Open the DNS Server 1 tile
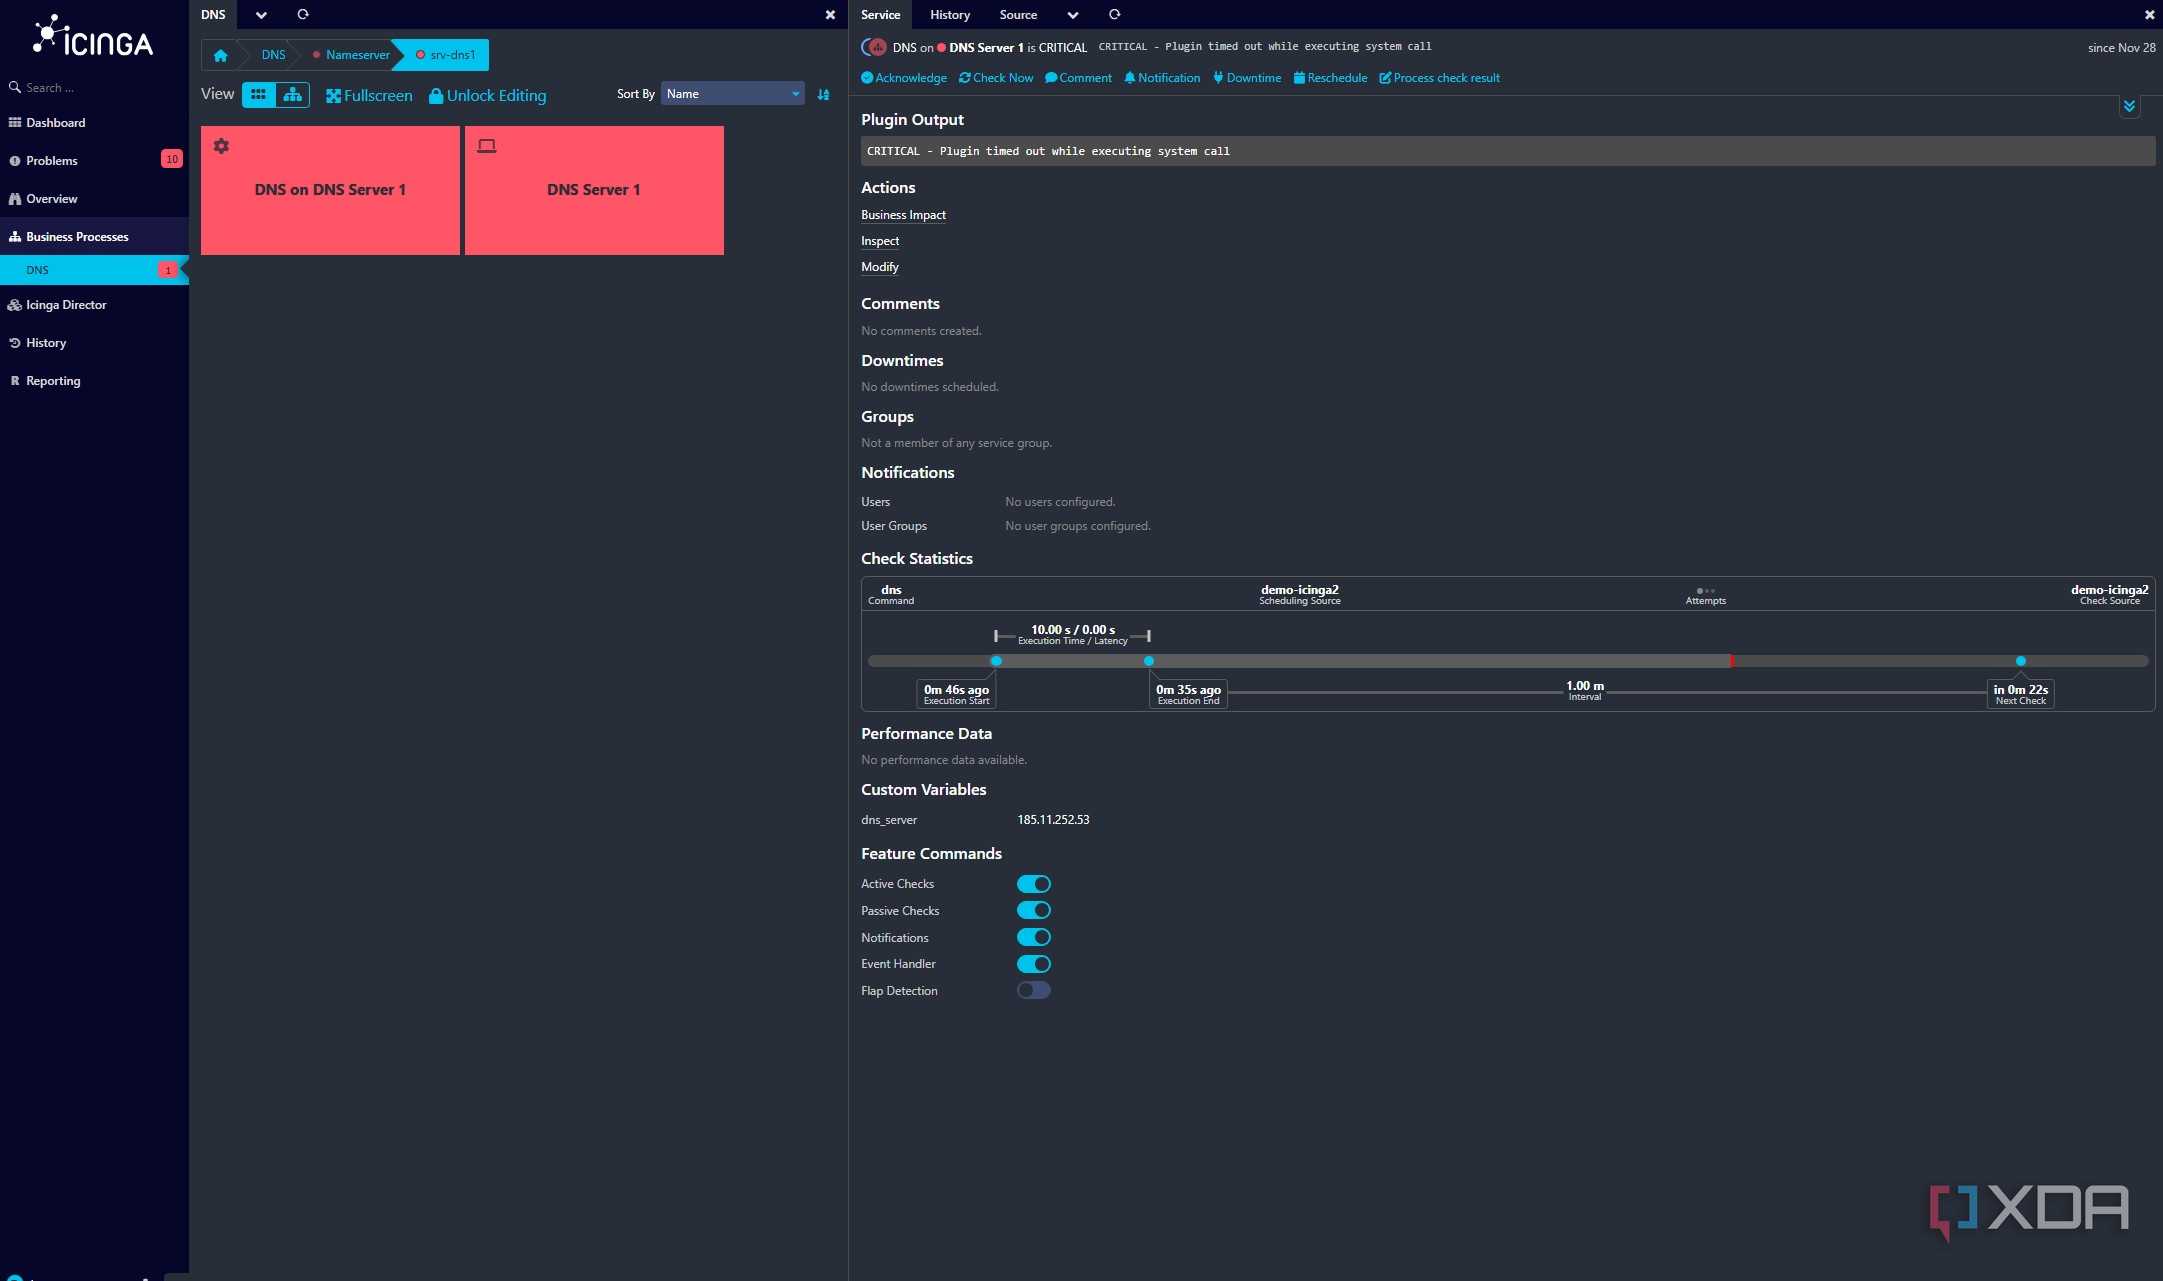 pyautogui.click(x=594, y=190)
